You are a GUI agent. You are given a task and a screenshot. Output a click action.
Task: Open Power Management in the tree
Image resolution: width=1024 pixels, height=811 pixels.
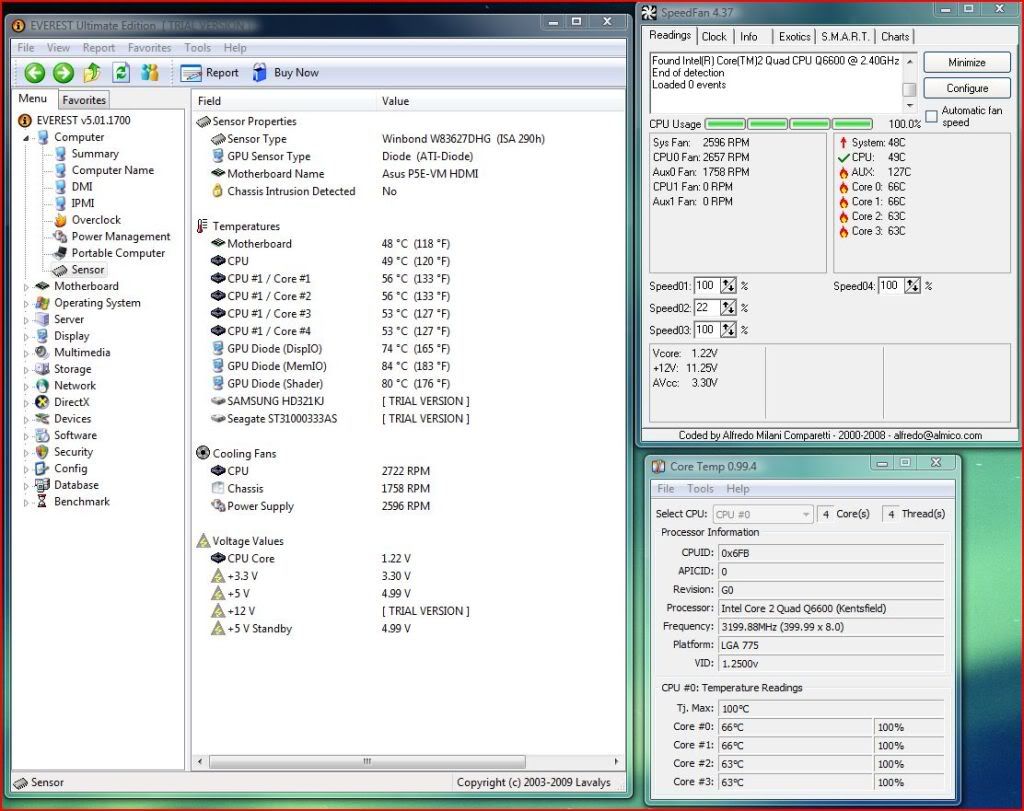(121, 236)
